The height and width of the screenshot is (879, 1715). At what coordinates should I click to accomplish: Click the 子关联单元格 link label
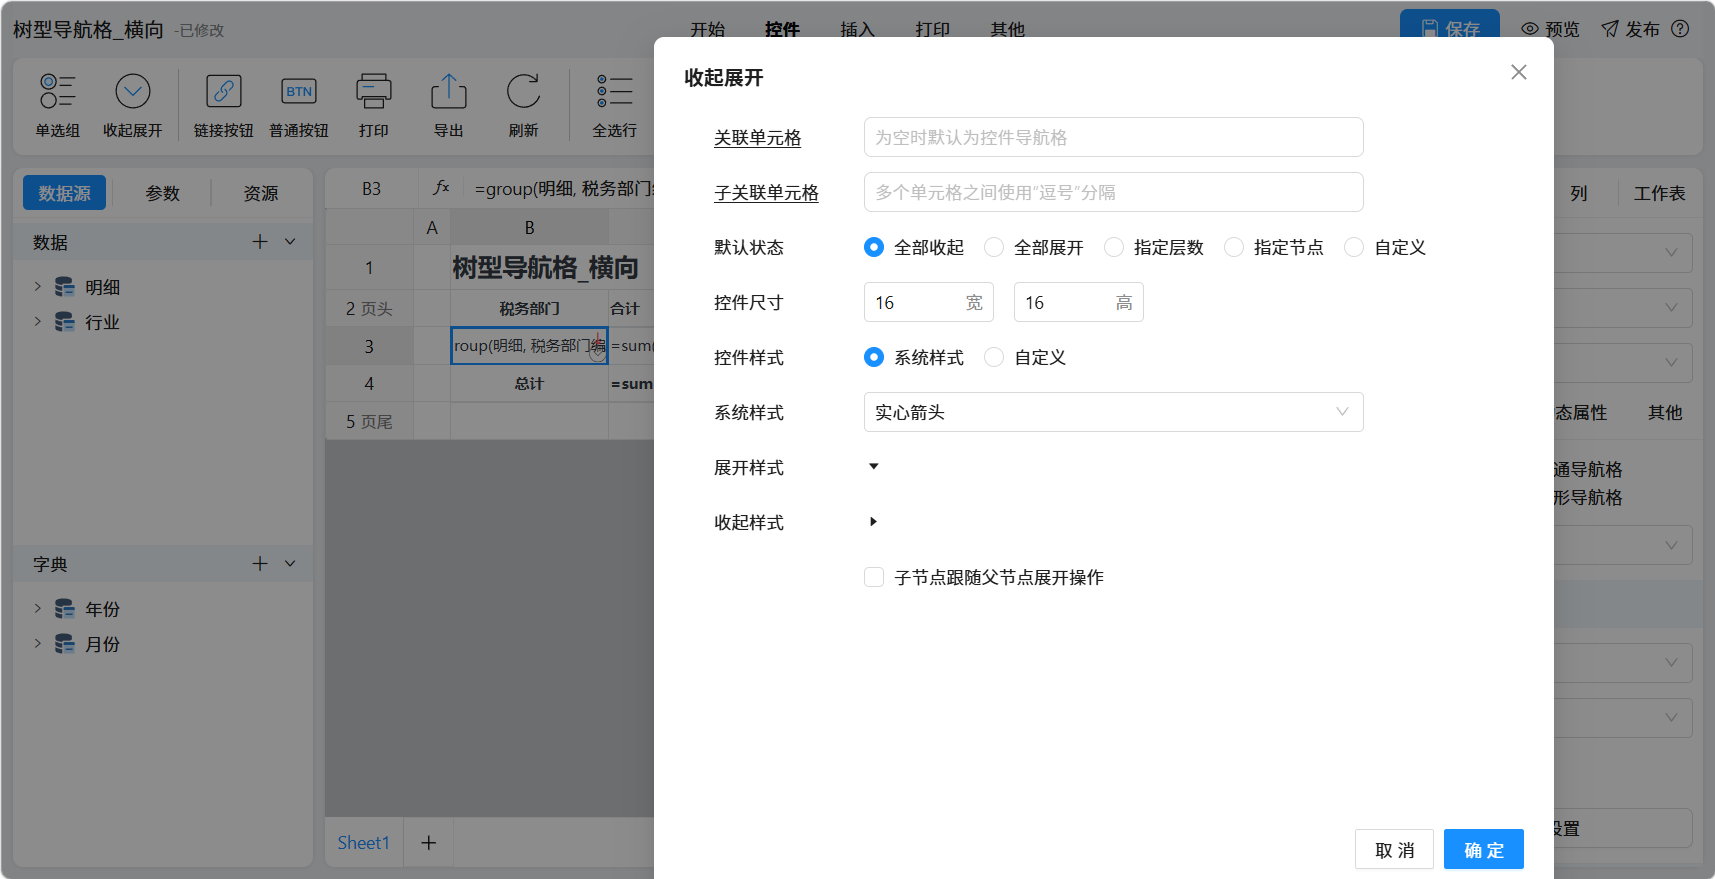766,192
